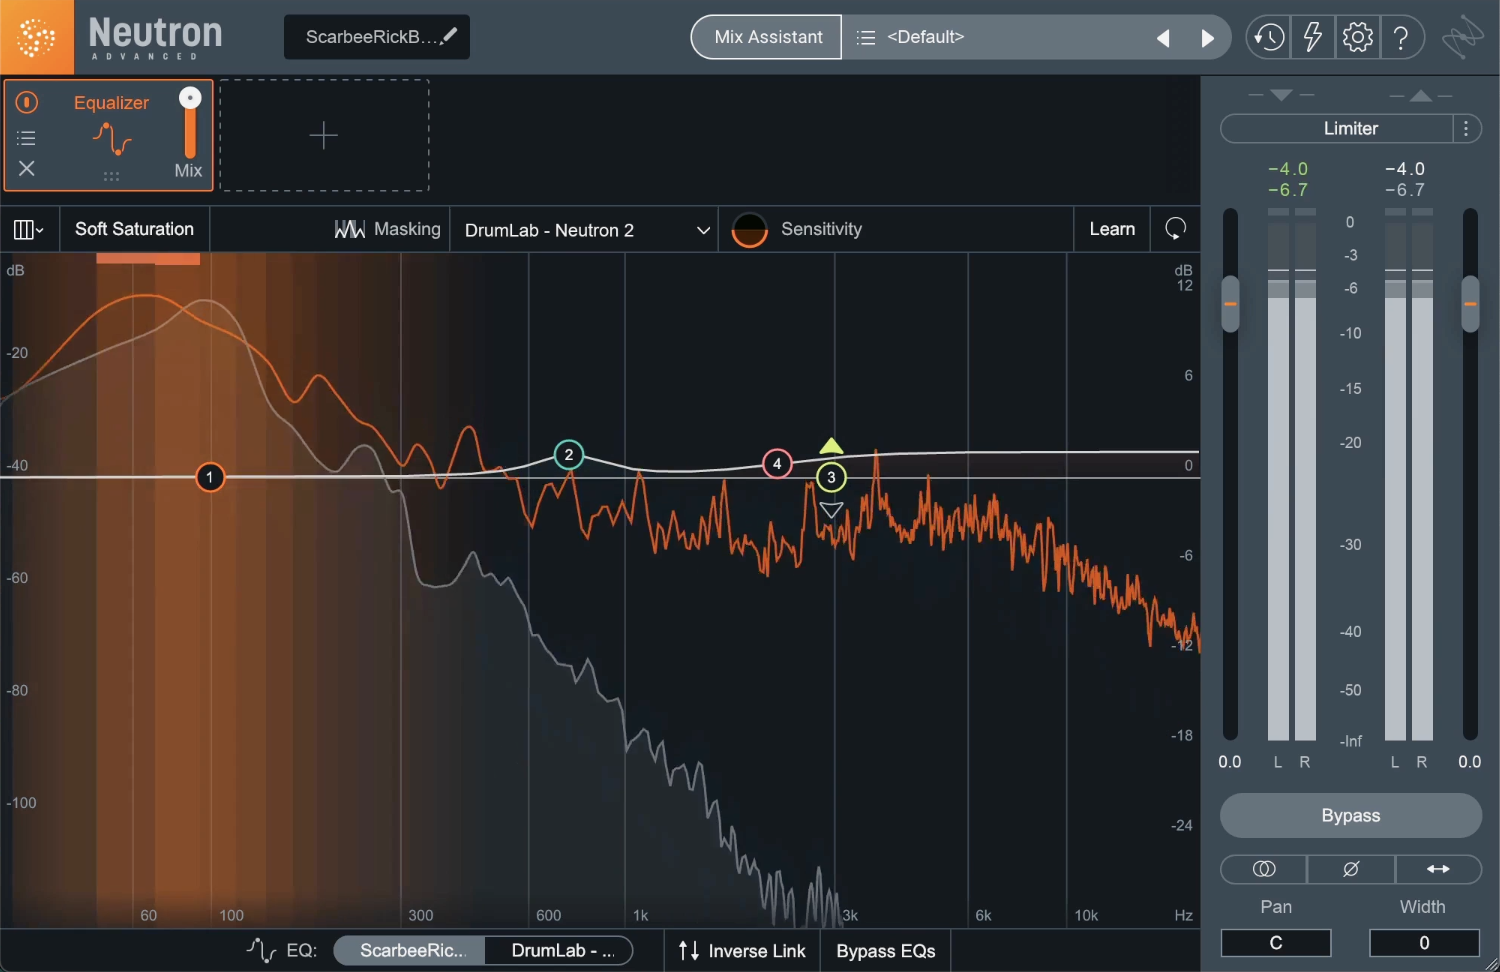Click the ScarbeeRickB… track name field
Image resolution: width=1500 pixels, height=972 pixels.
[377, 37]
